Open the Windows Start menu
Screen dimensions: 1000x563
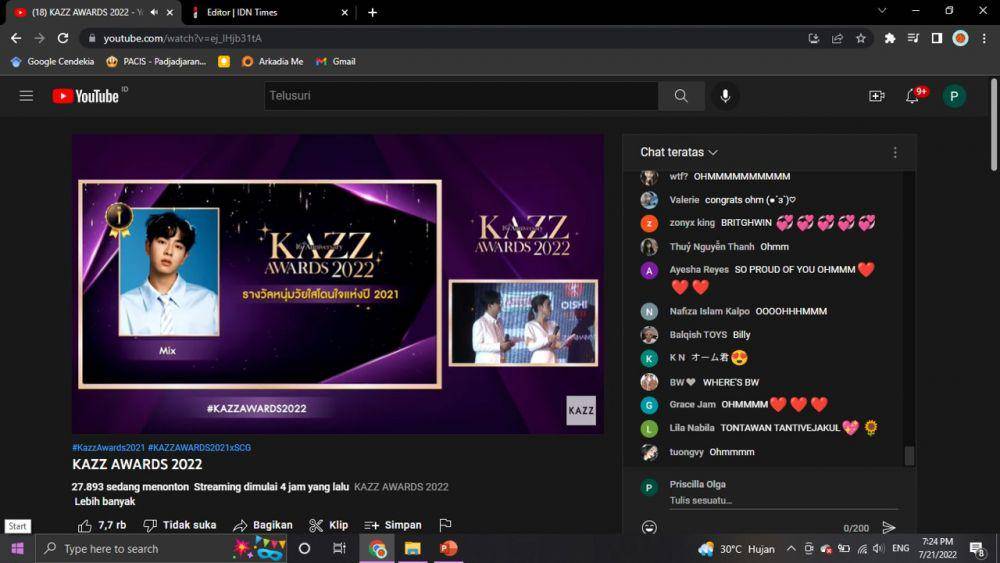(17, 548)
